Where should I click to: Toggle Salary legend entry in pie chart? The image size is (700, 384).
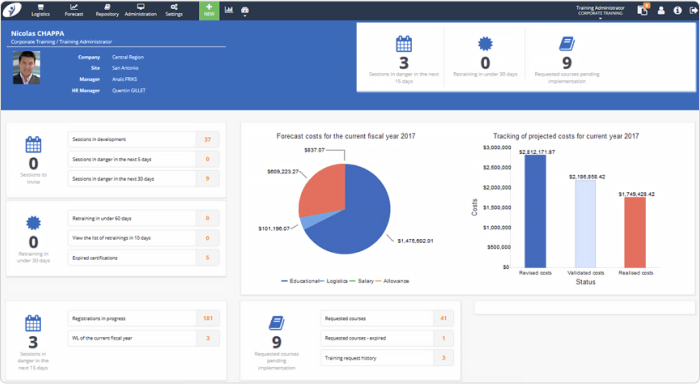click(362, 281)
